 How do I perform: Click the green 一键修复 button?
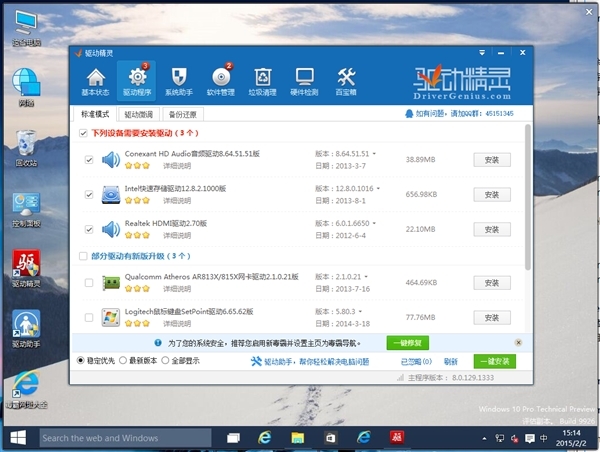click(408, 343)
